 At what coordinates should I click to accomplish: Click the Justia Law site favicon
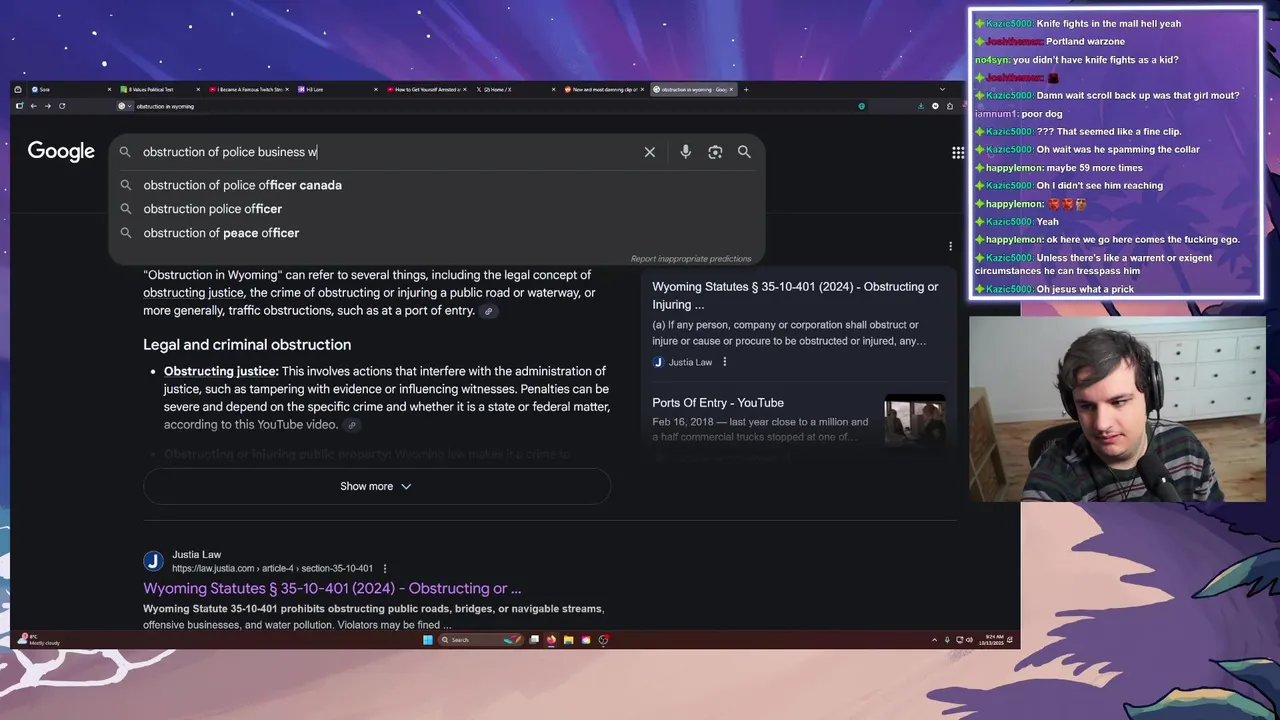pos(153,561)
